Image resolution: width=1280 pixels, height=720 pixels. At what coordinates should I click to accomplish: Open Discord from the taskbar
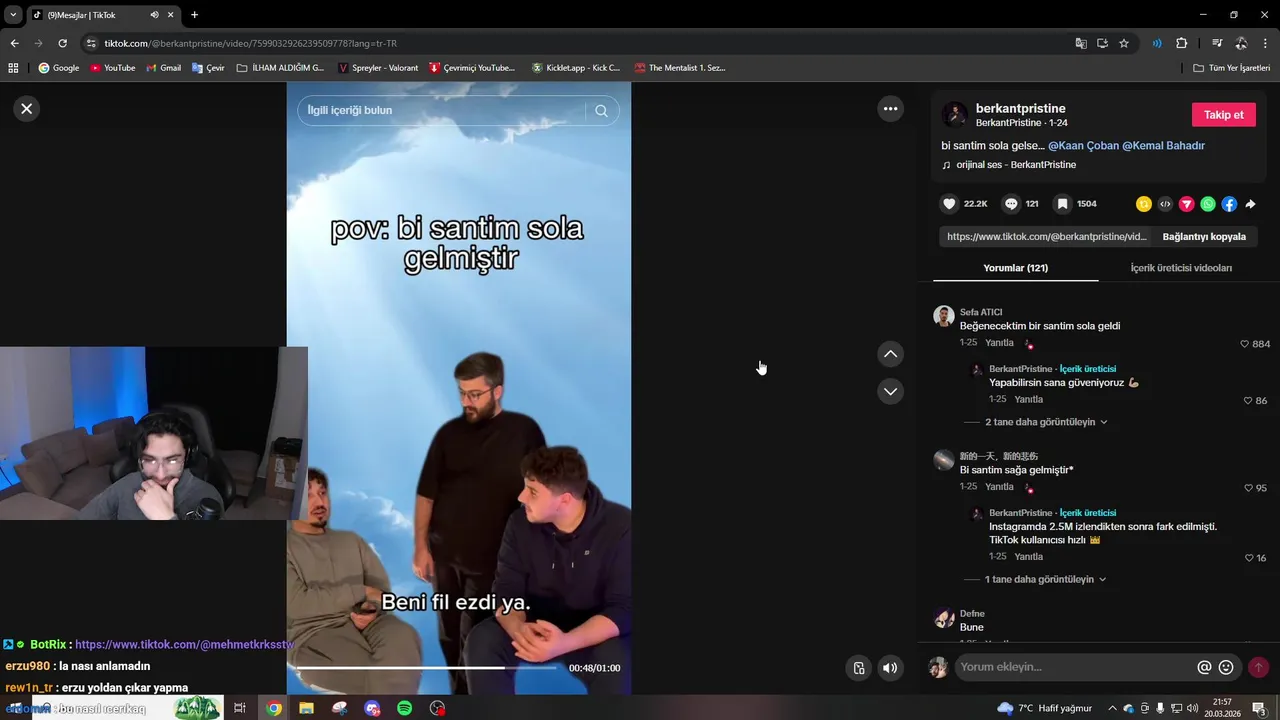(372, 708)
